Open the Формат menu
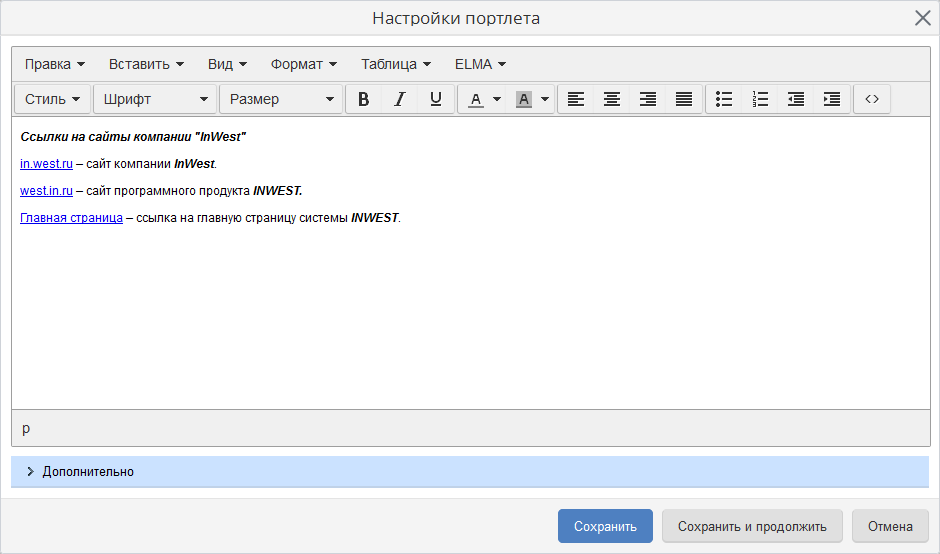 coord(304,64)
